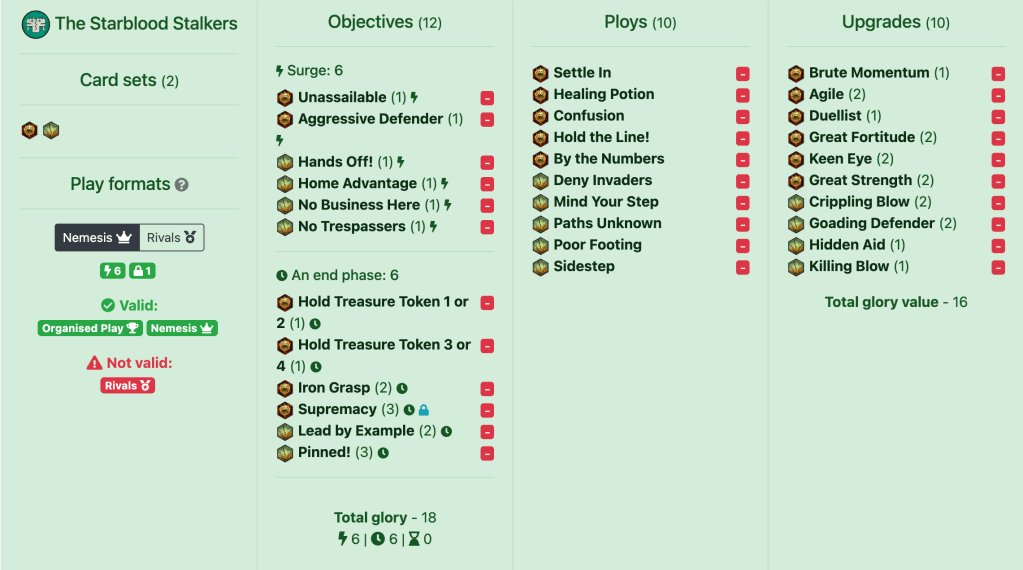The height and width of the screenshot is (570, 1023).
Task: Remove Sidestep ploy via red minus icon
Action: (742, 267)
